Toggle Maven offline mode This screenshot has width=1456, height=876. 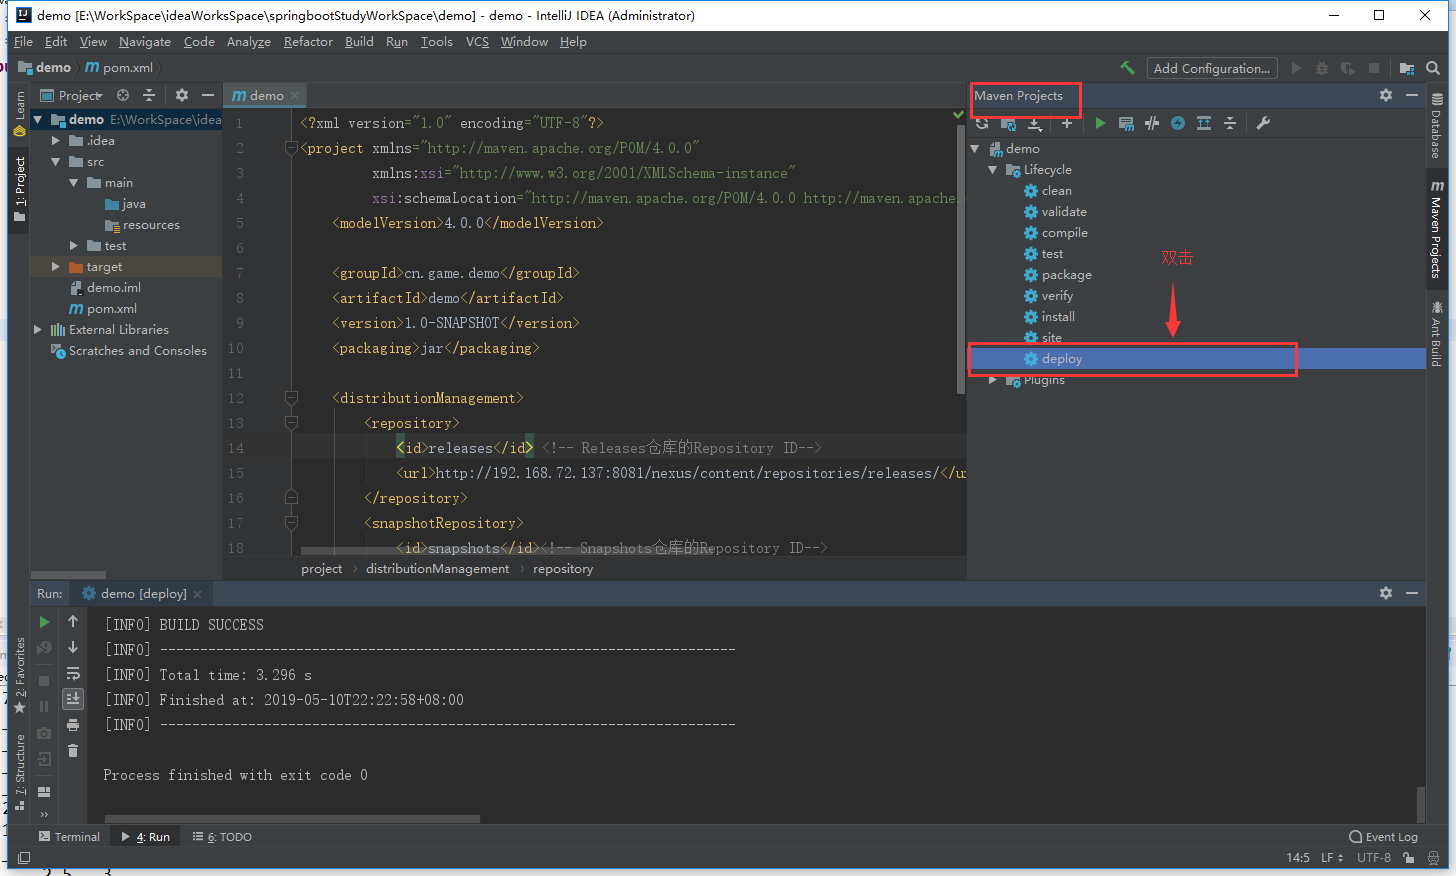[1152, 123]
